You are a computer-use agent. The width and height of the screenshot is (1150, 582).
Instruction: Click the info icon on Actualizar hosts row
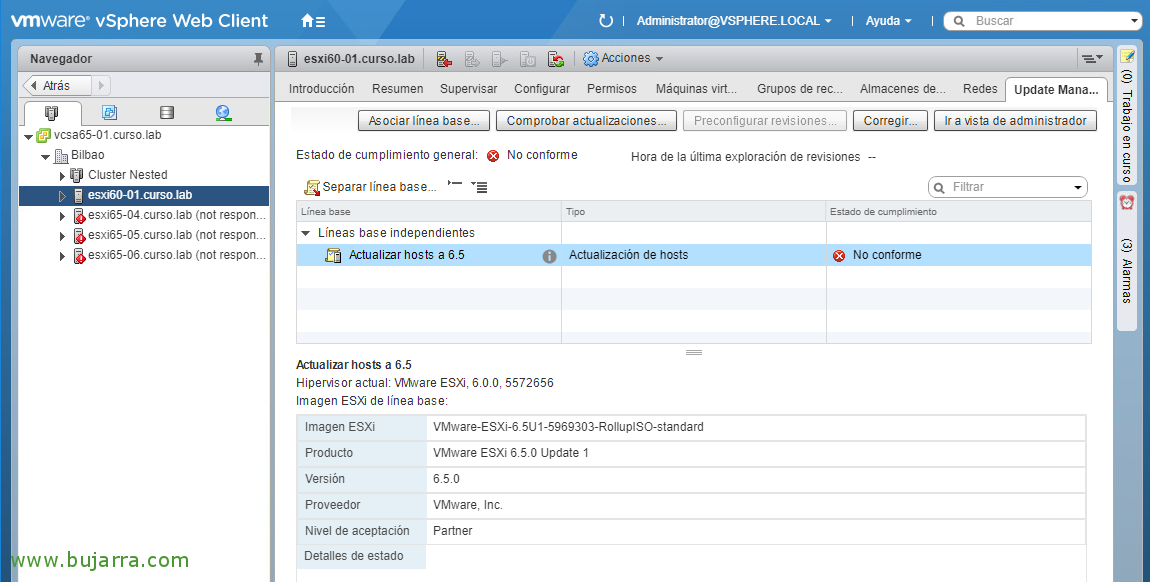pos(549,256)
